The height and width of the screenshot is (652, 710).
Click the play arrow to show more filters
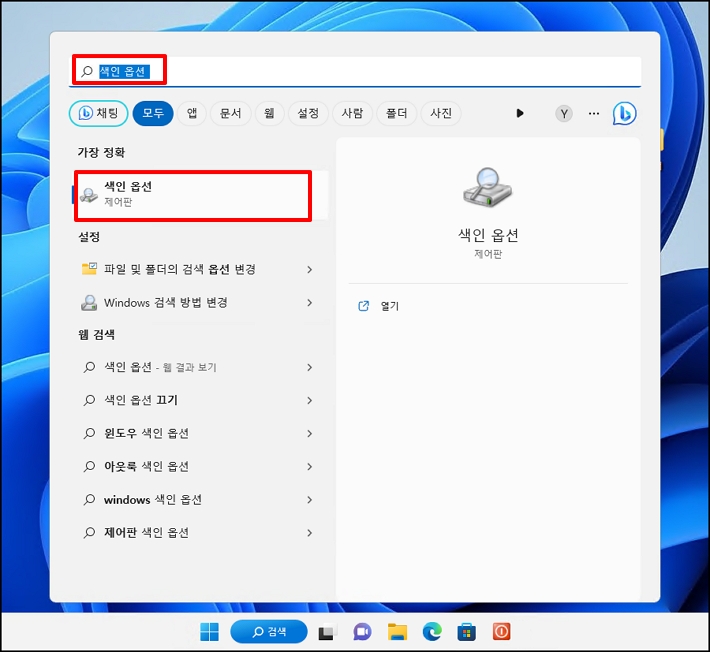click(x=520, y=113)
